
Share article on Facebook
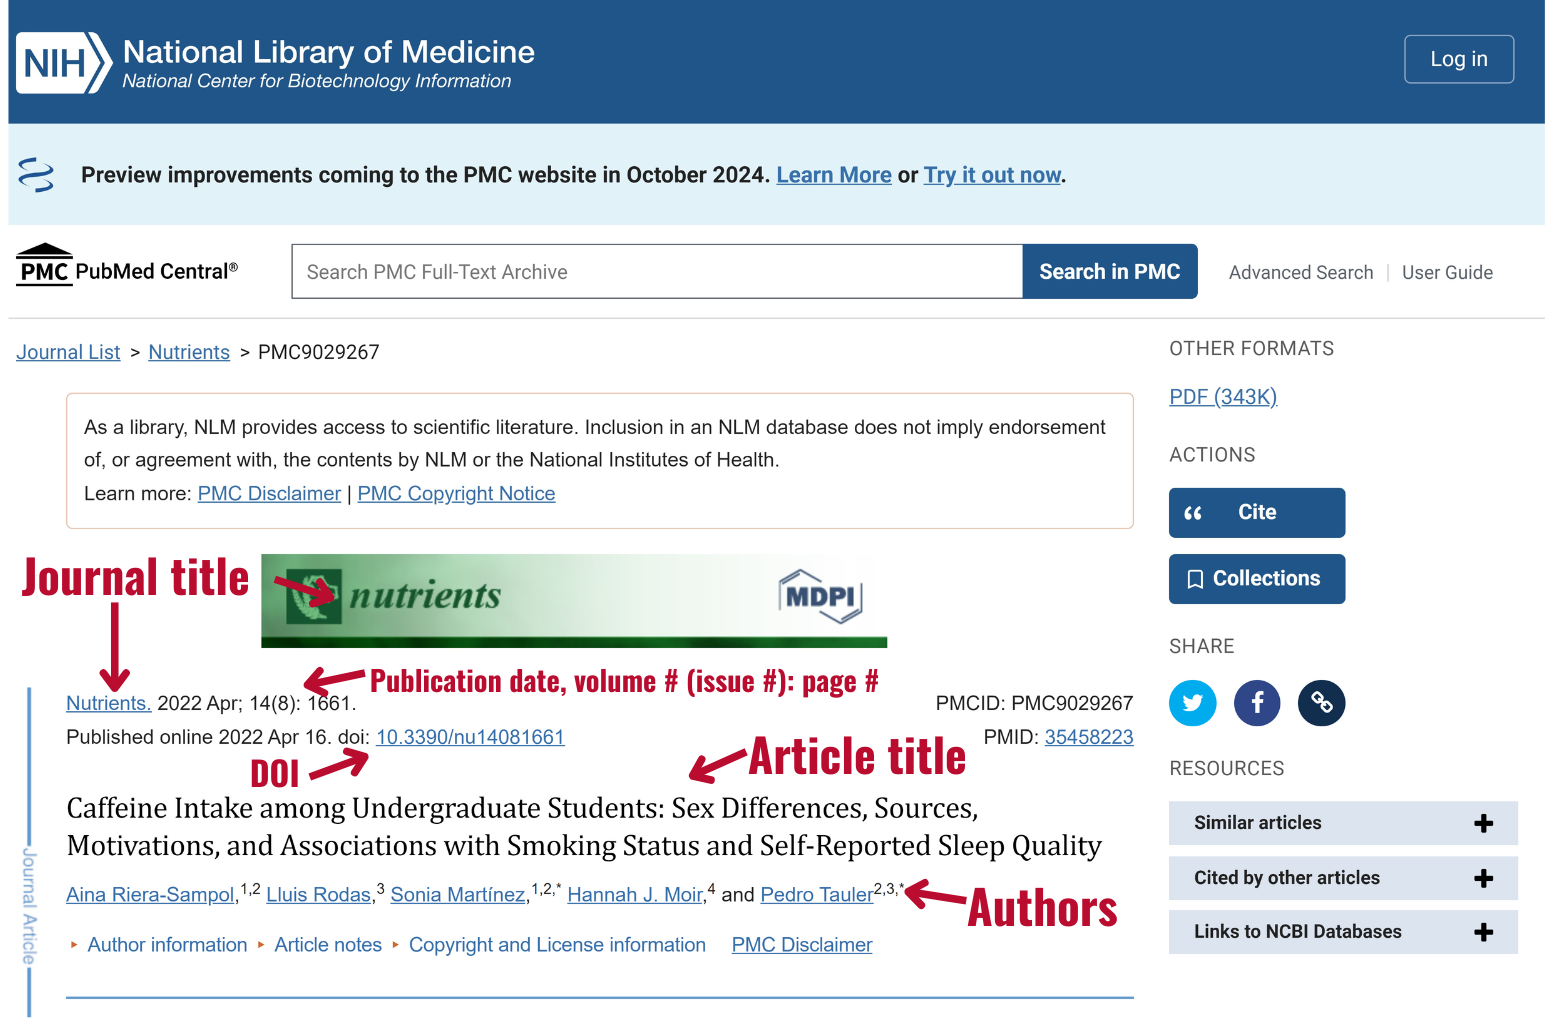1257,703
